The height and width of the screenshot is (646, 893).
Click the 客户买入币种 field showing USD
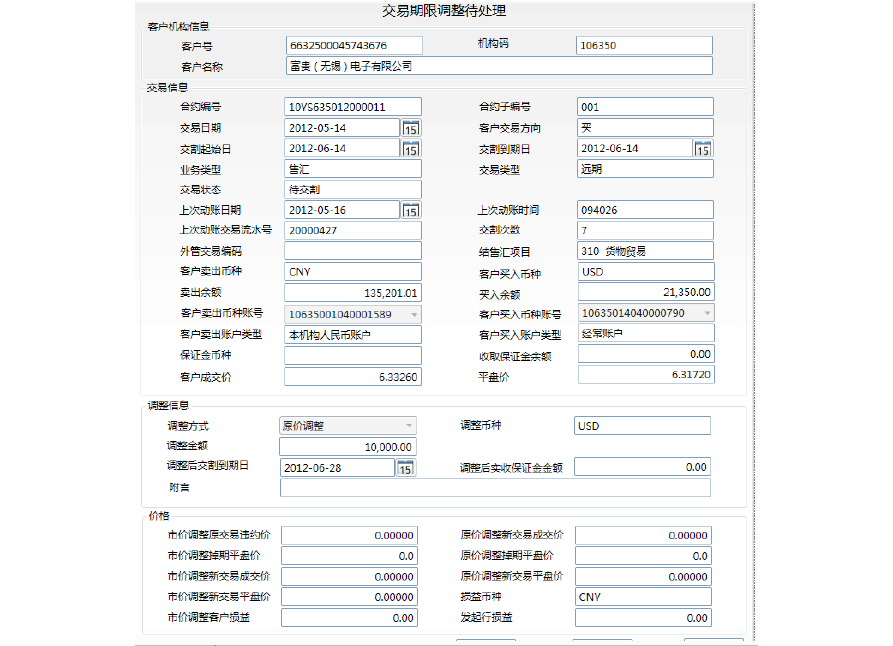click(646, 272)
